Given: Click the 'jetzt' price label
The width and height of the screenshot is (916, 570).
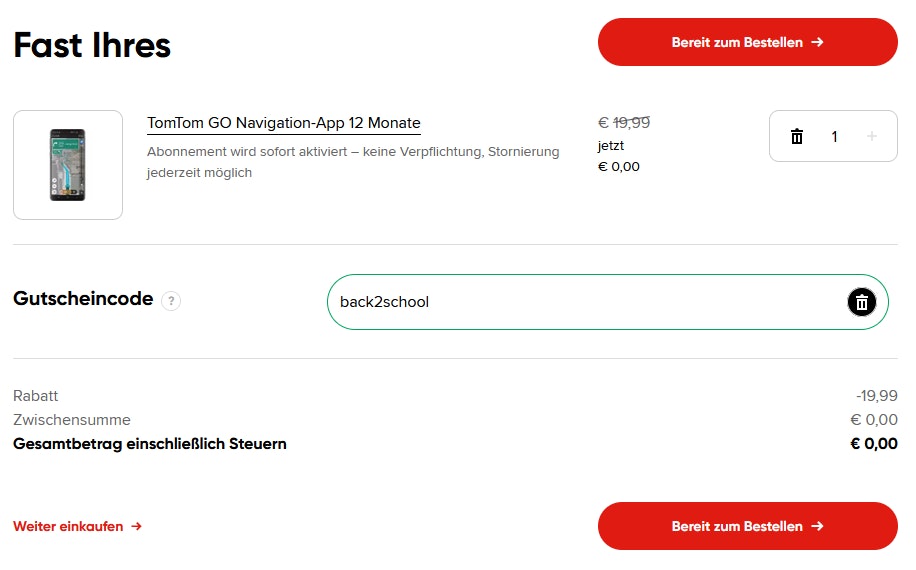Looking at the screenshot, I should [x=610, y=145].
